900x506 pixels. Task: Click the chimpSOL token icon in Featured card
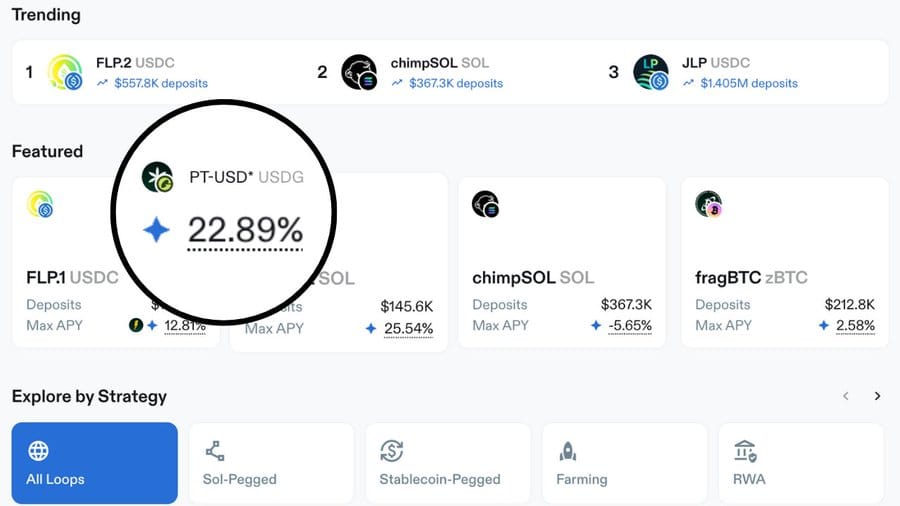click(x=486, y=204)
